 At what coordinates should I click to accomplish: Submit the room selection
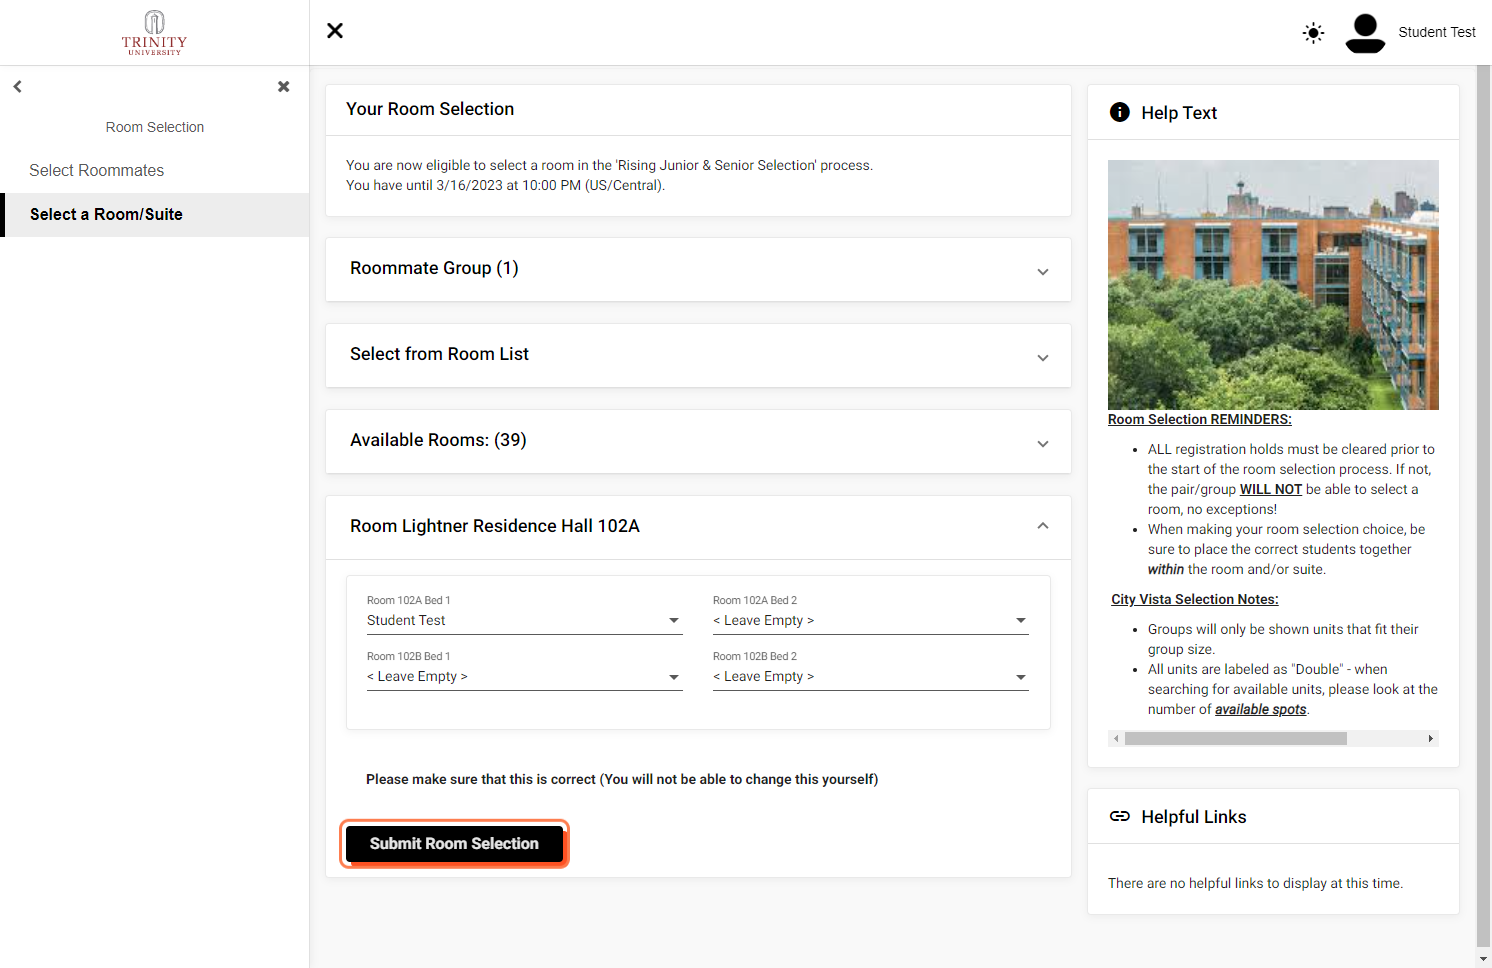pos(454,844)
